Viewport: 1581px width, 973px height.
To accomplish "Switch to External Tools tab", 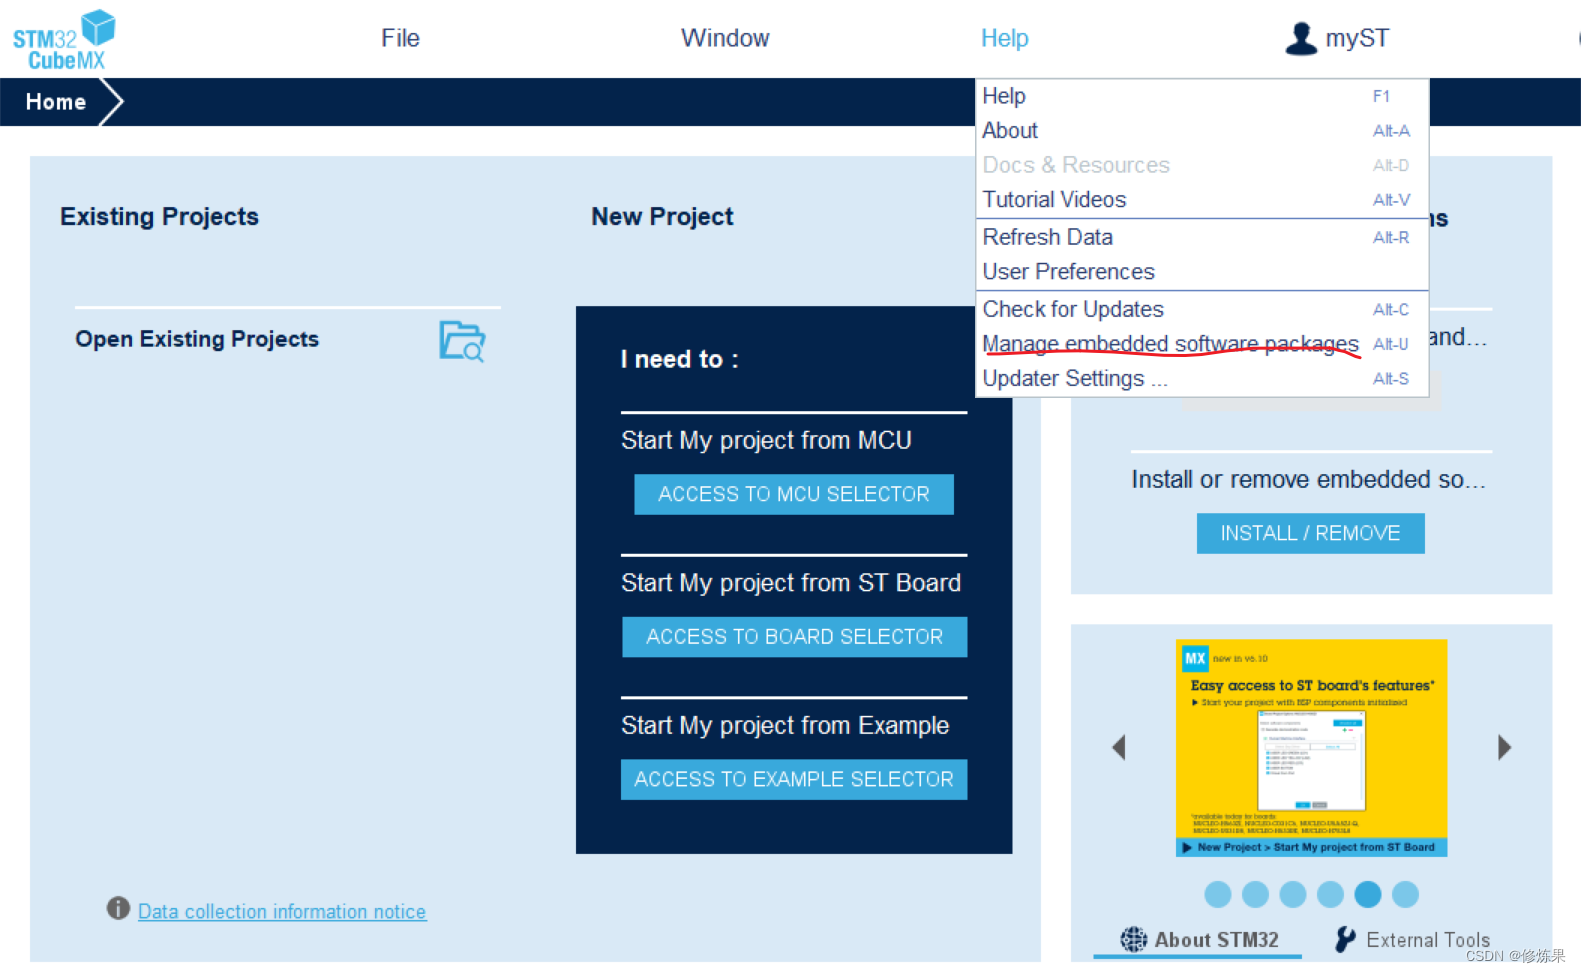I will click(1412, 939).
